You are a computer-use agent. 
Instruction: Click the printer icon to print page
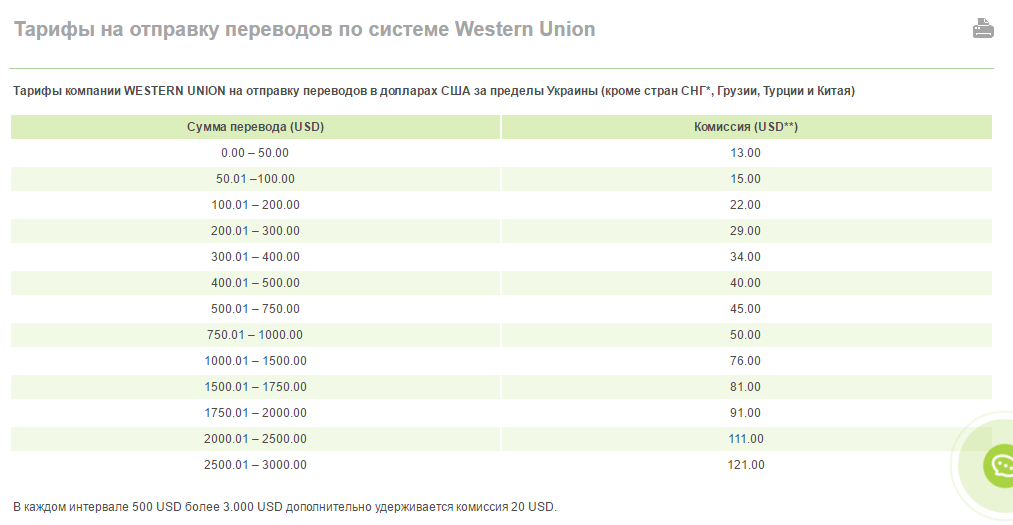983,29
